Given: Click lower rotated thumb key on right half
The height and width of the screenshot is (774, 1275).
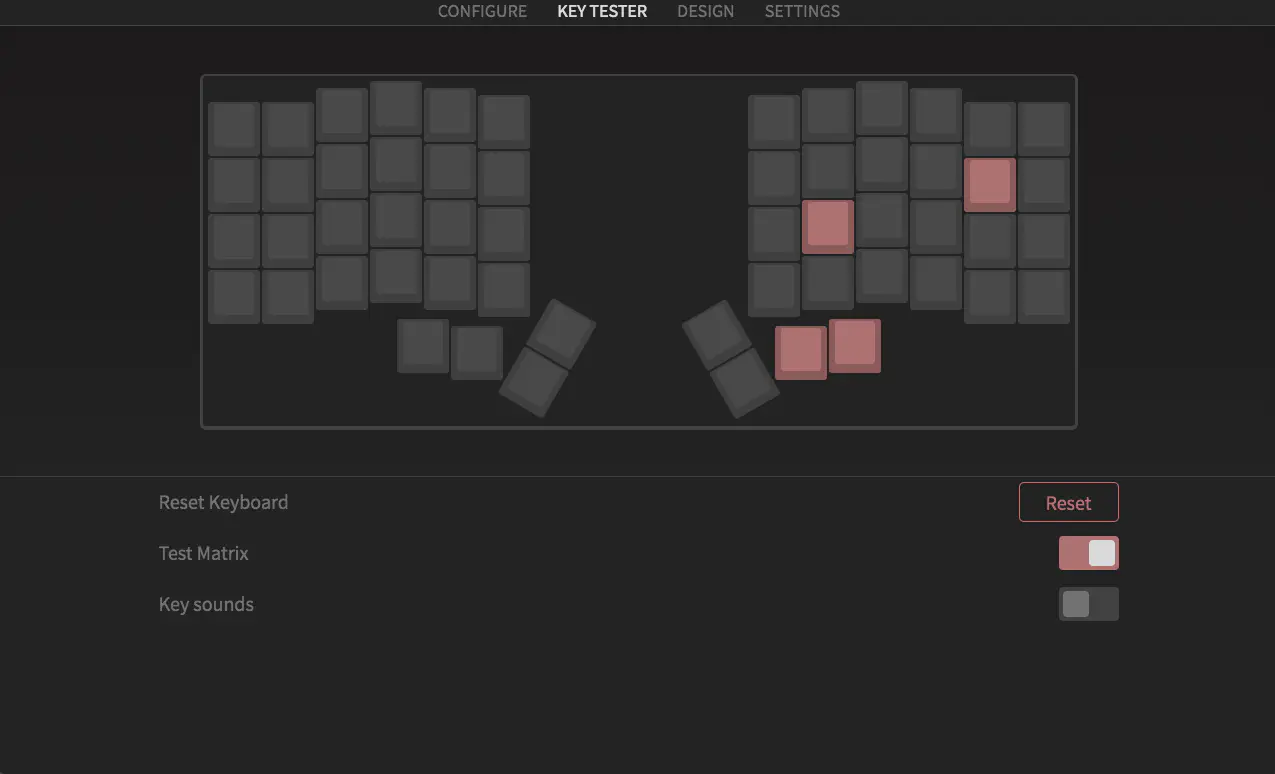Looking at the screenshot, I should pos(744,382).
